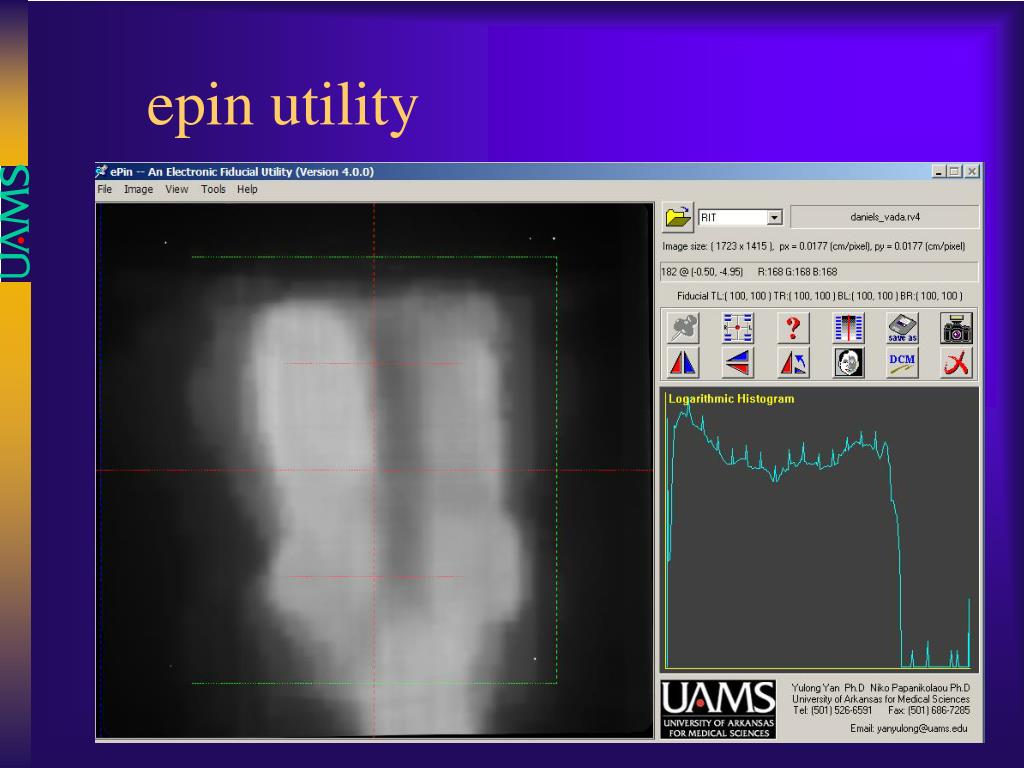Viewport: 1024px width, 768px height.
Task: Capture a snapshot with the camera icon
Action: point(957,327)
